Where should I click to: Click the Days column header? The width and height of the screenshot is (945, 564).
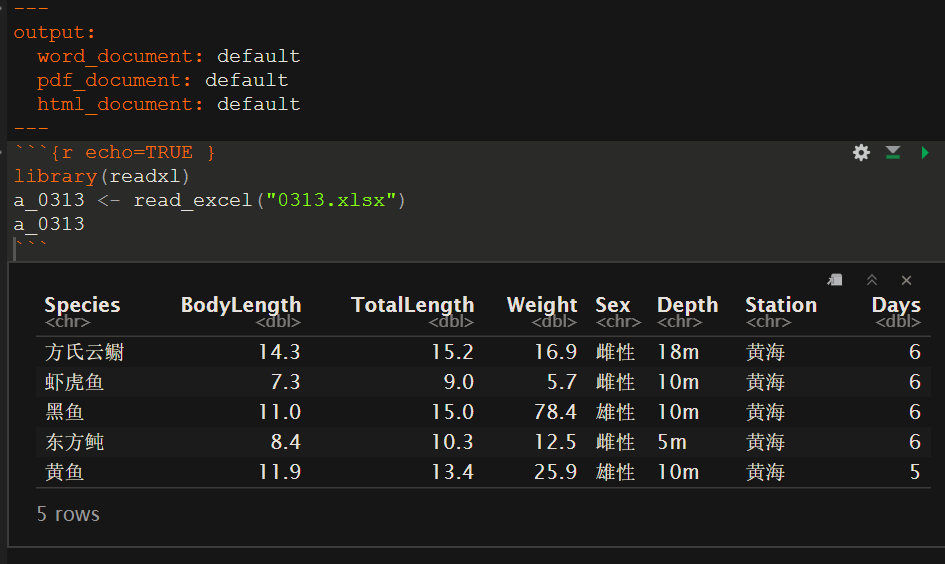[x=895, y=305]
